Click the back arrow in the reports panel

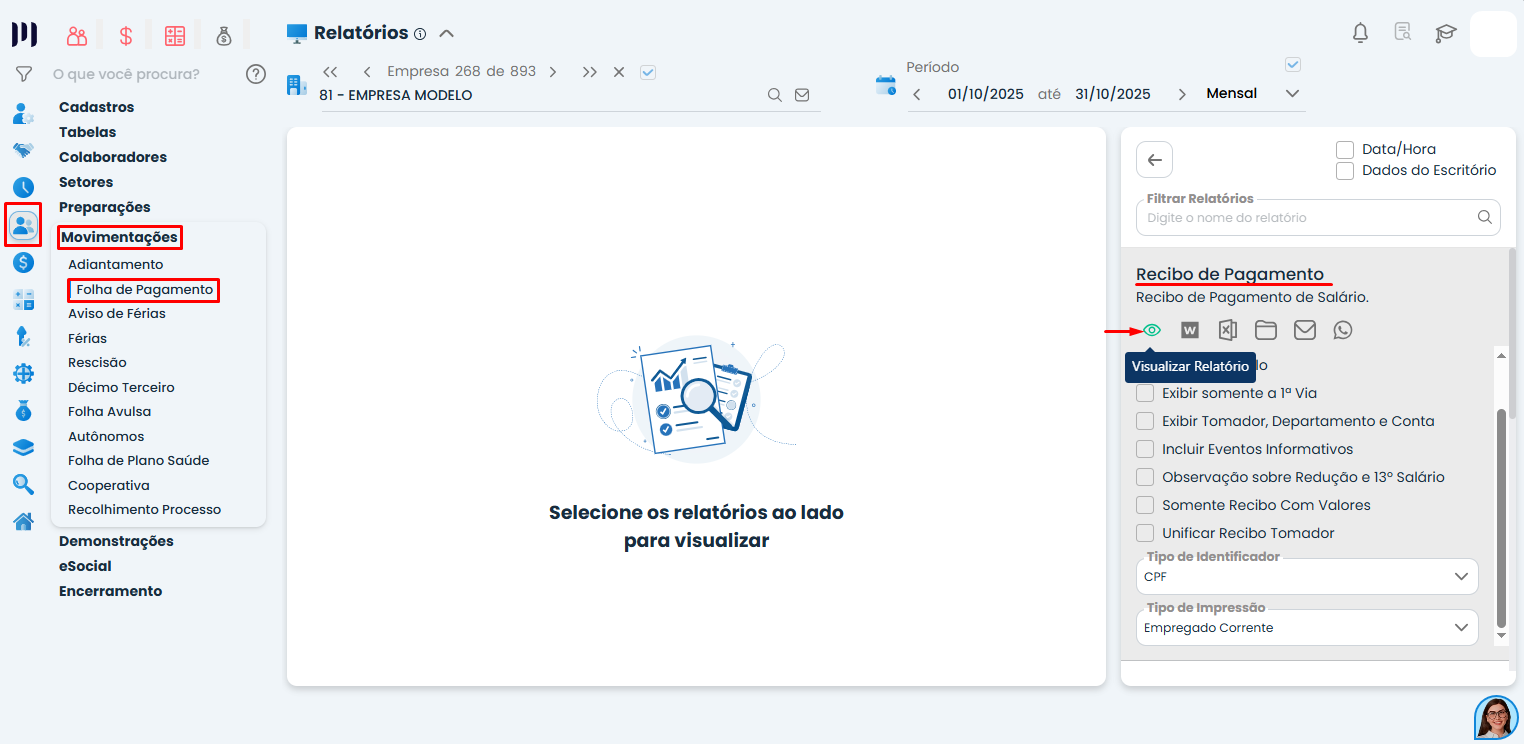[x=1154, y=159]
